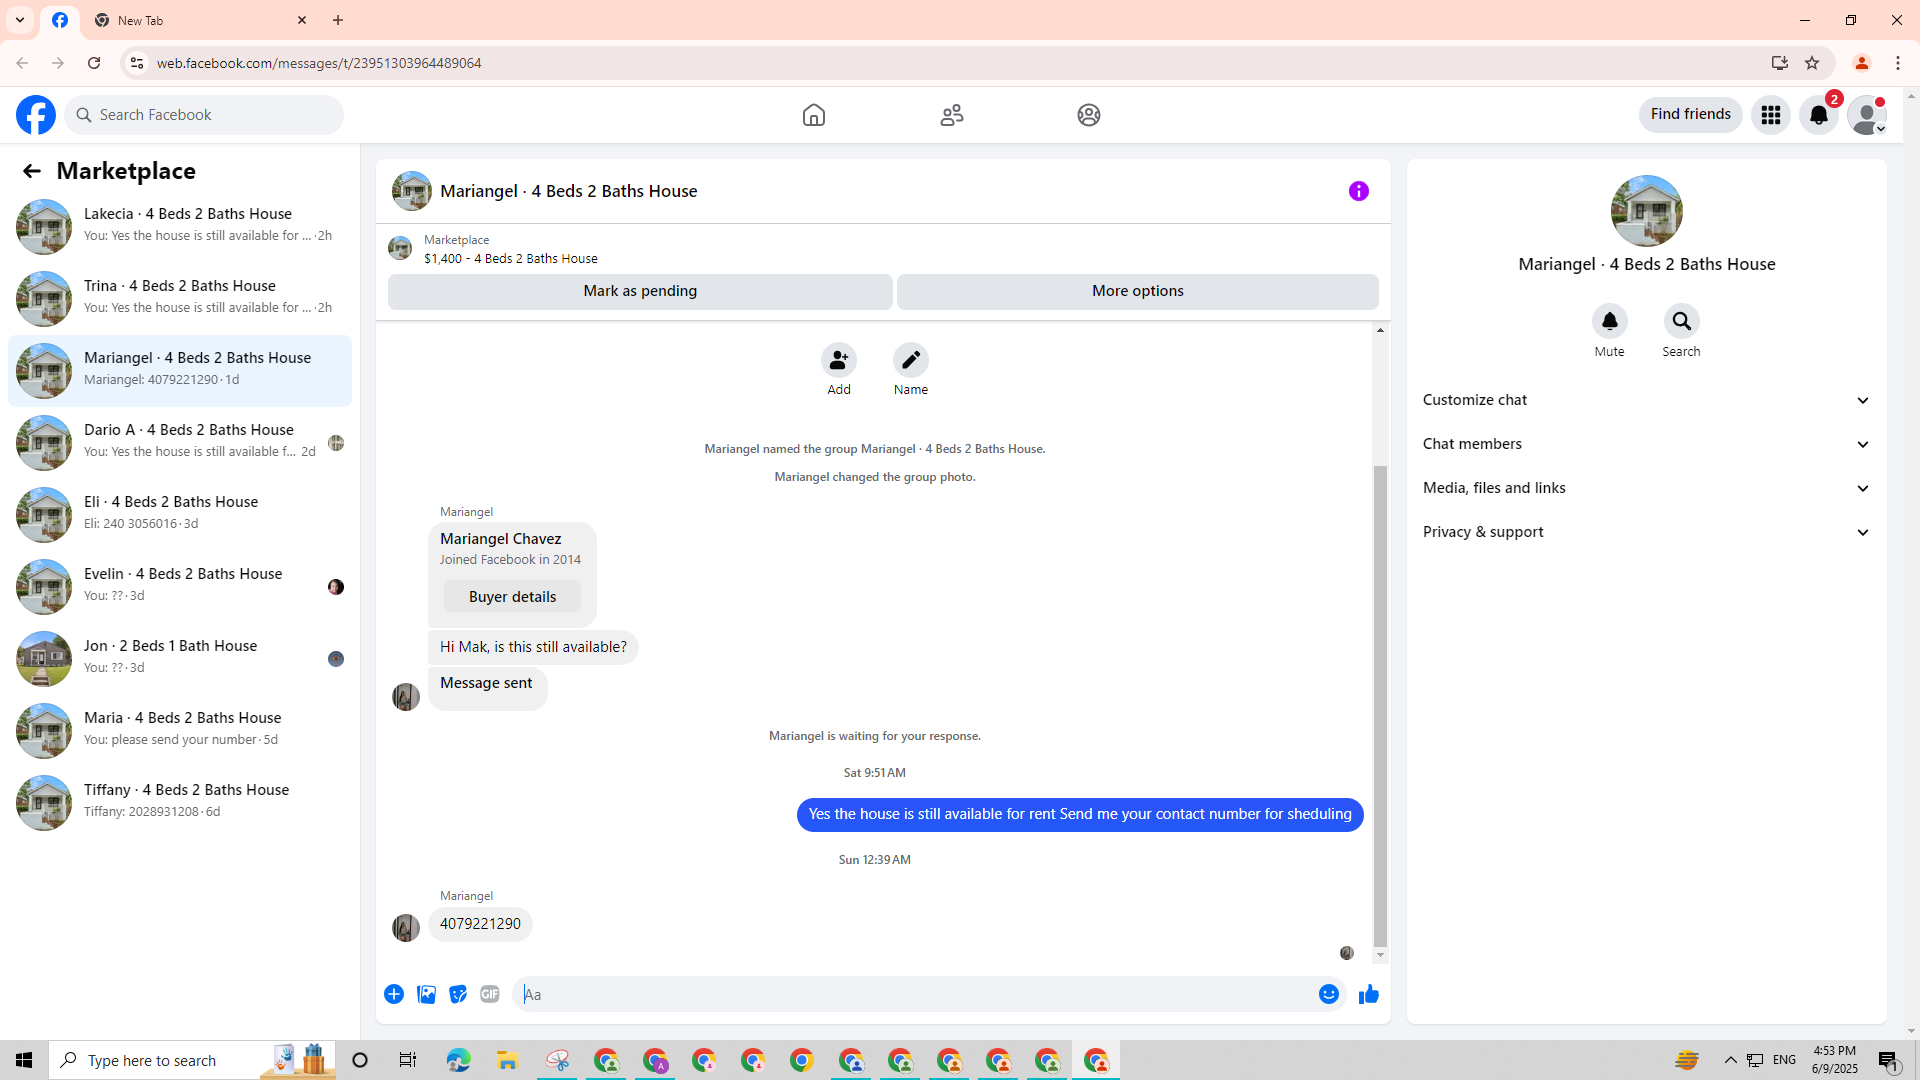Focus the message text box
This screenshot has width=1920, height=1080.
pyautogui.click(x=915, y=994)
